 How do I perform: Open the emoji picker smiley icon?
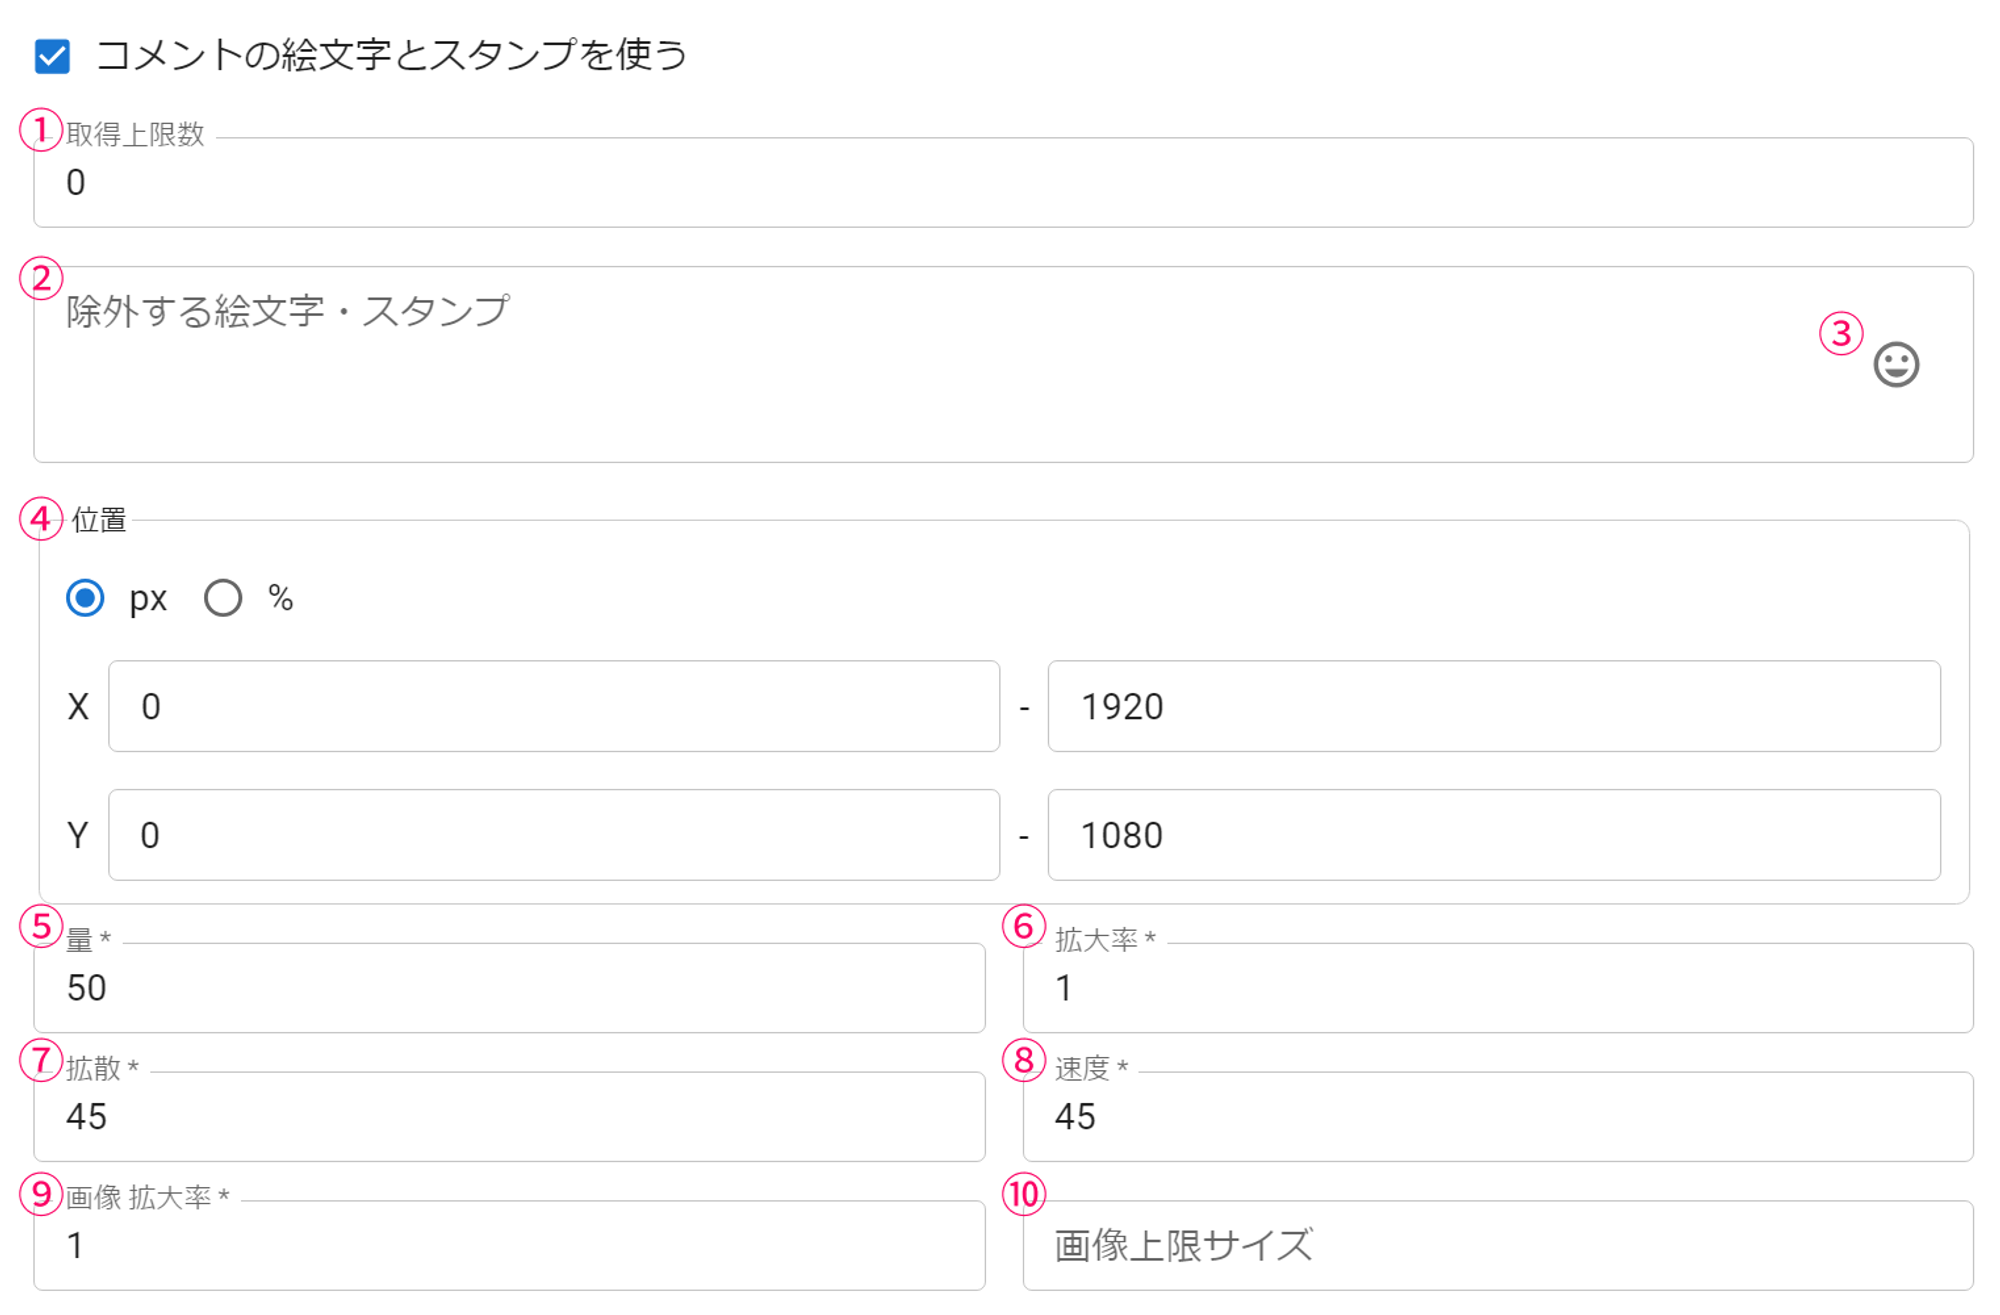pos(1895,364)
